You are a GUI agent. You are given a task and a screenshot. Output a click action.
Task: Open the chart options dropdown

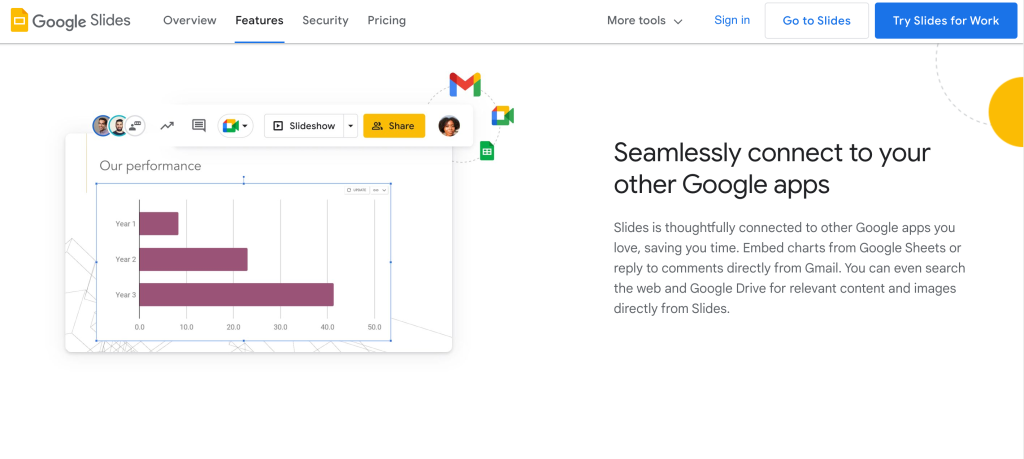(x=379, y=189)
